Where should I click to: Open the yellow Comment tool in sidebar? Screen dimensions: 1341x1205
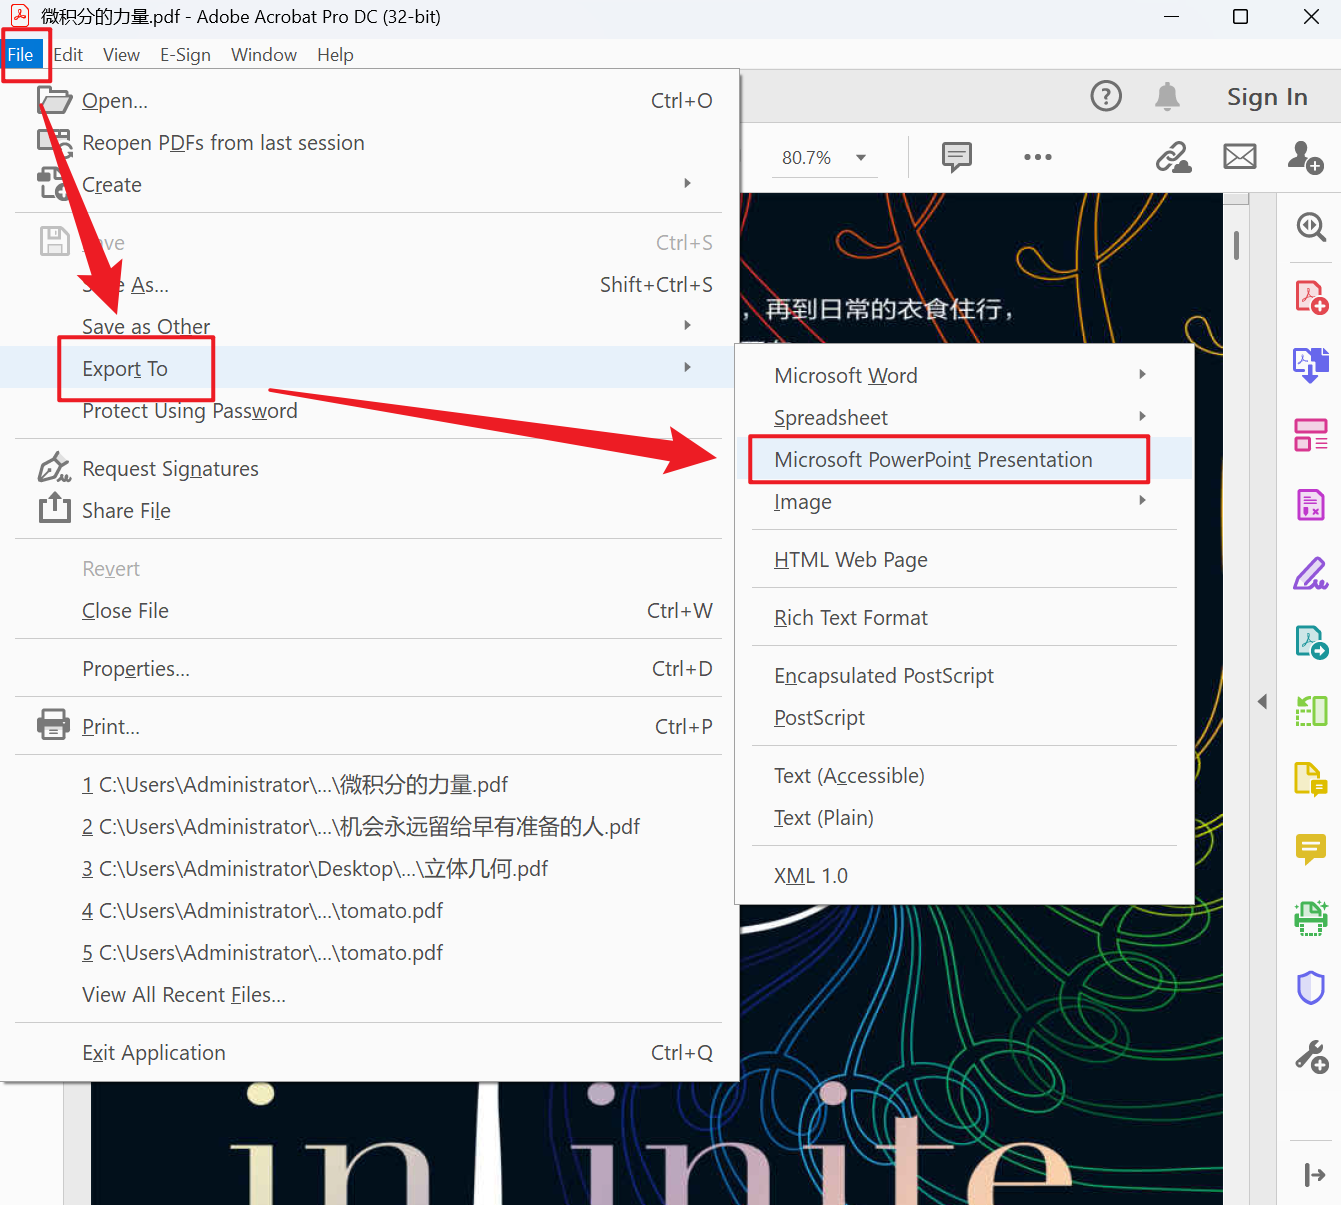[x=1310, y=849]
